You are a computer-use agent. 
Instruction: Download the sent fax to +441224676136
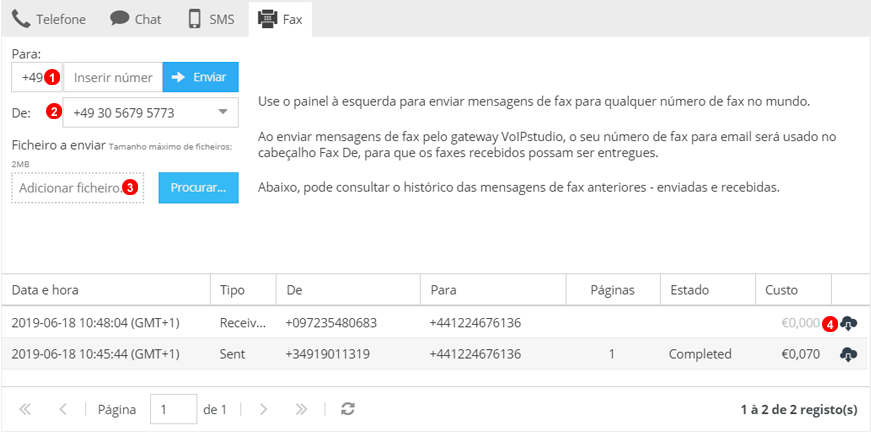[x=849, y=354]
